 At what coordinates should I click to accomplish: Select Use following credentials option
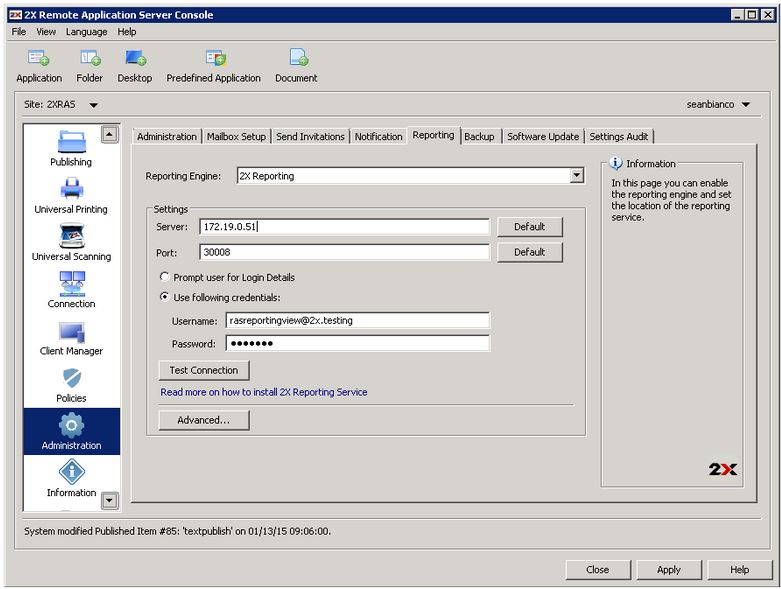point(164,297)
